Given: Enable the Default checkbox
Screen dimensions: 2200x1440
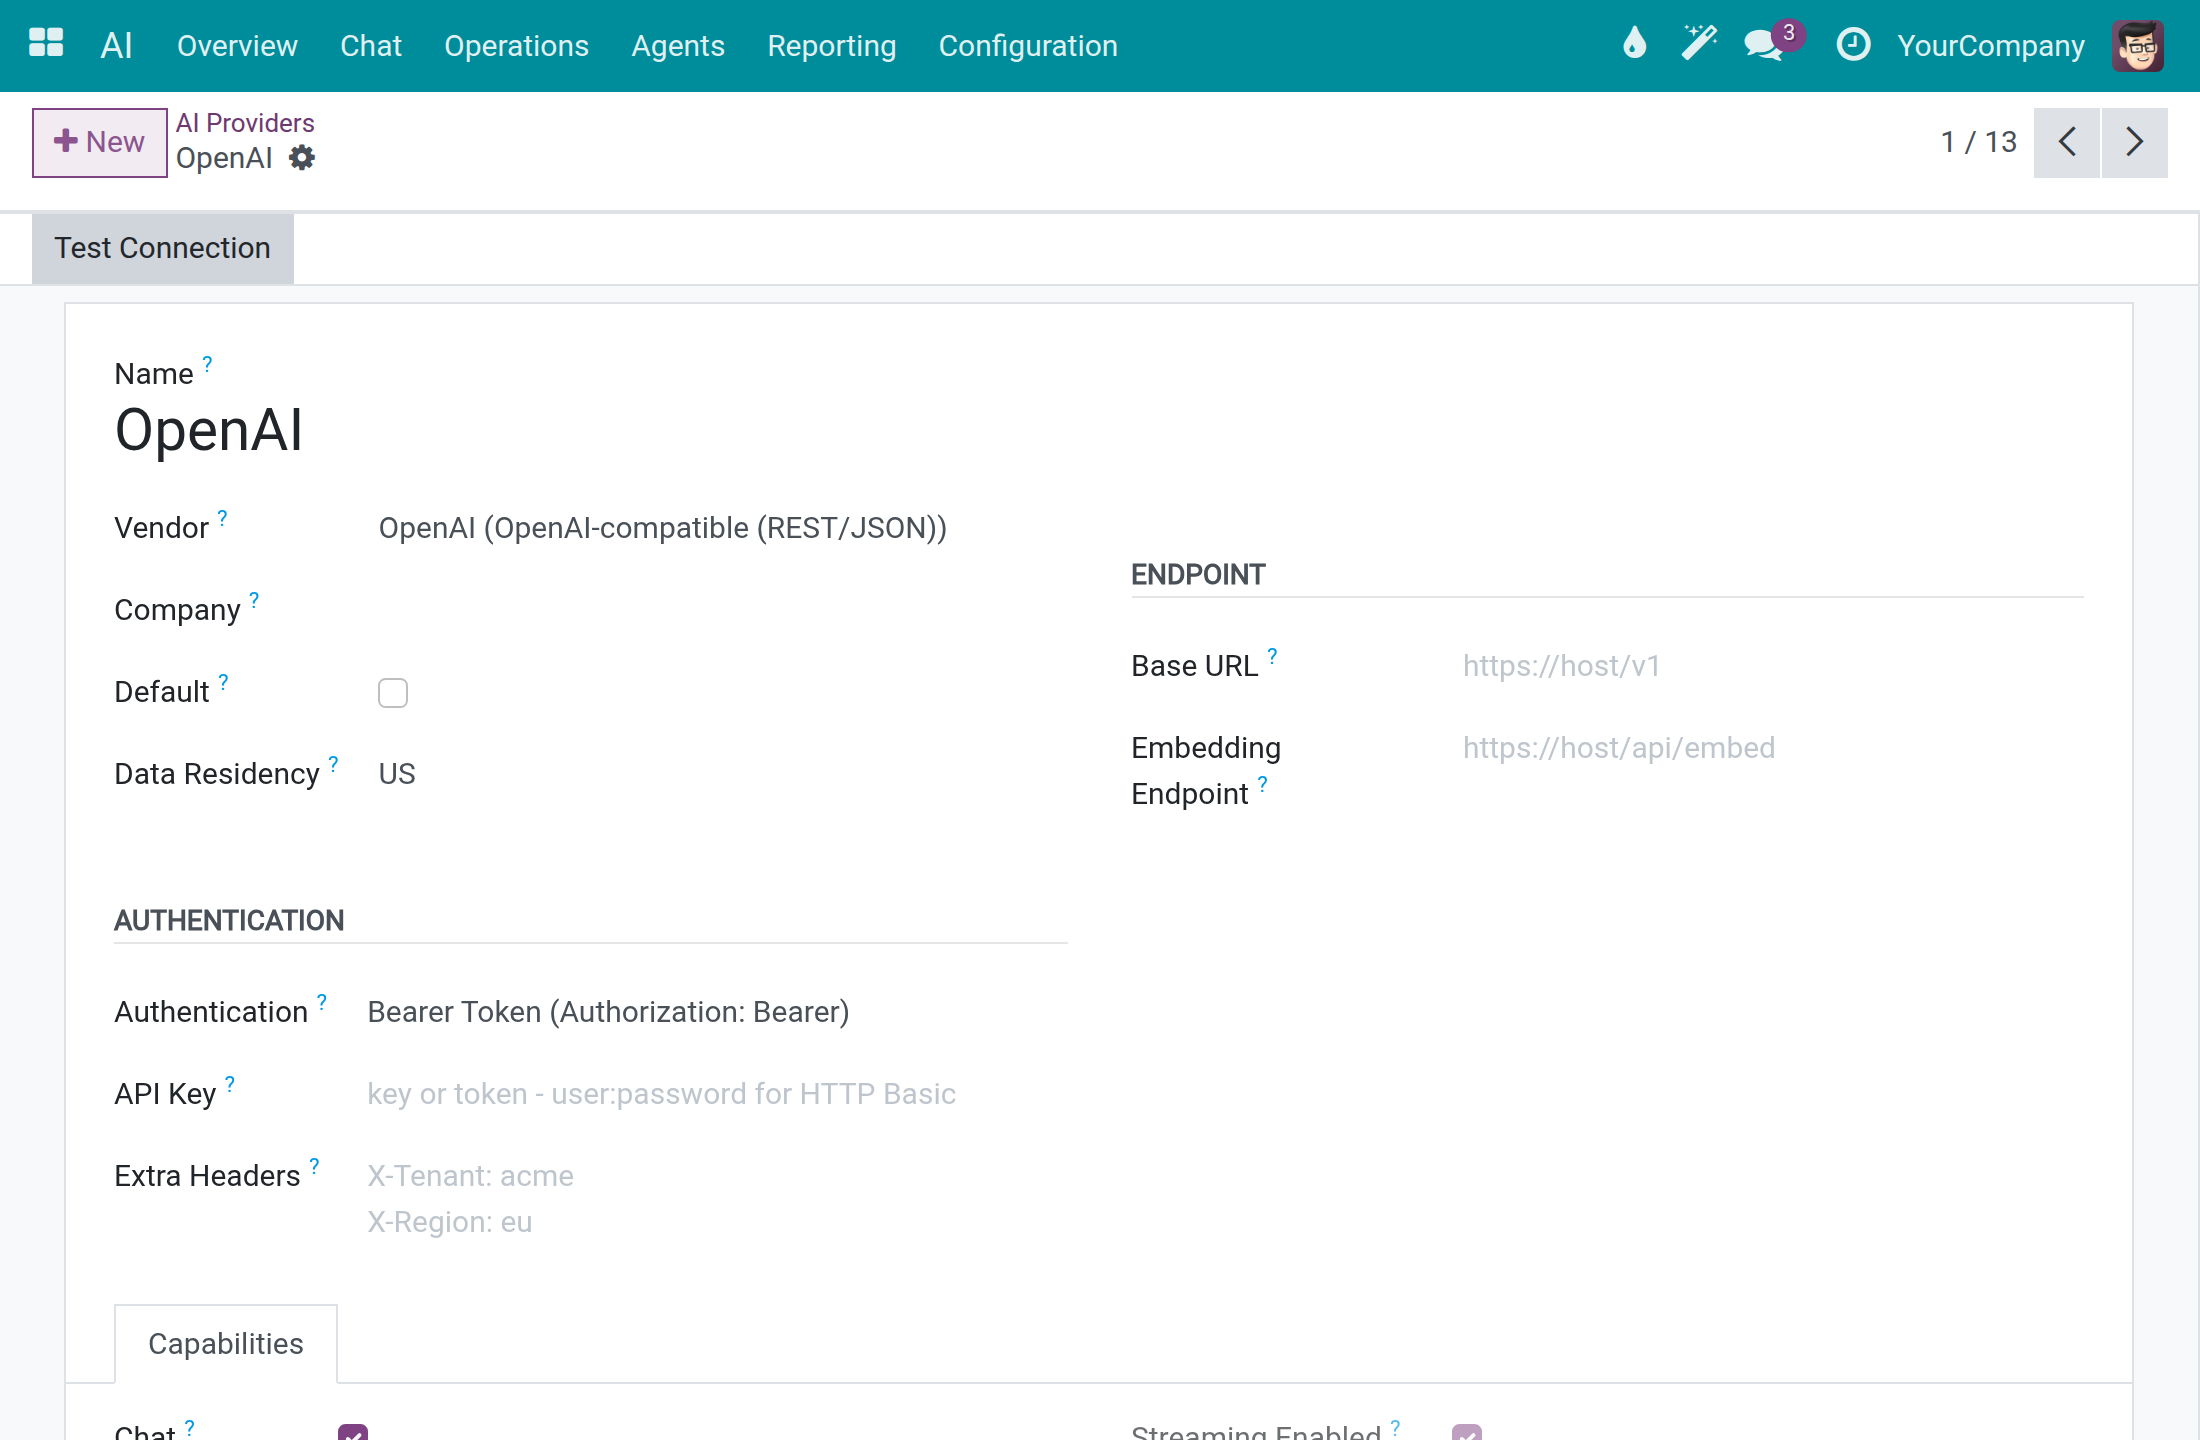Looking at the screenshot, I should pos(393,693).
